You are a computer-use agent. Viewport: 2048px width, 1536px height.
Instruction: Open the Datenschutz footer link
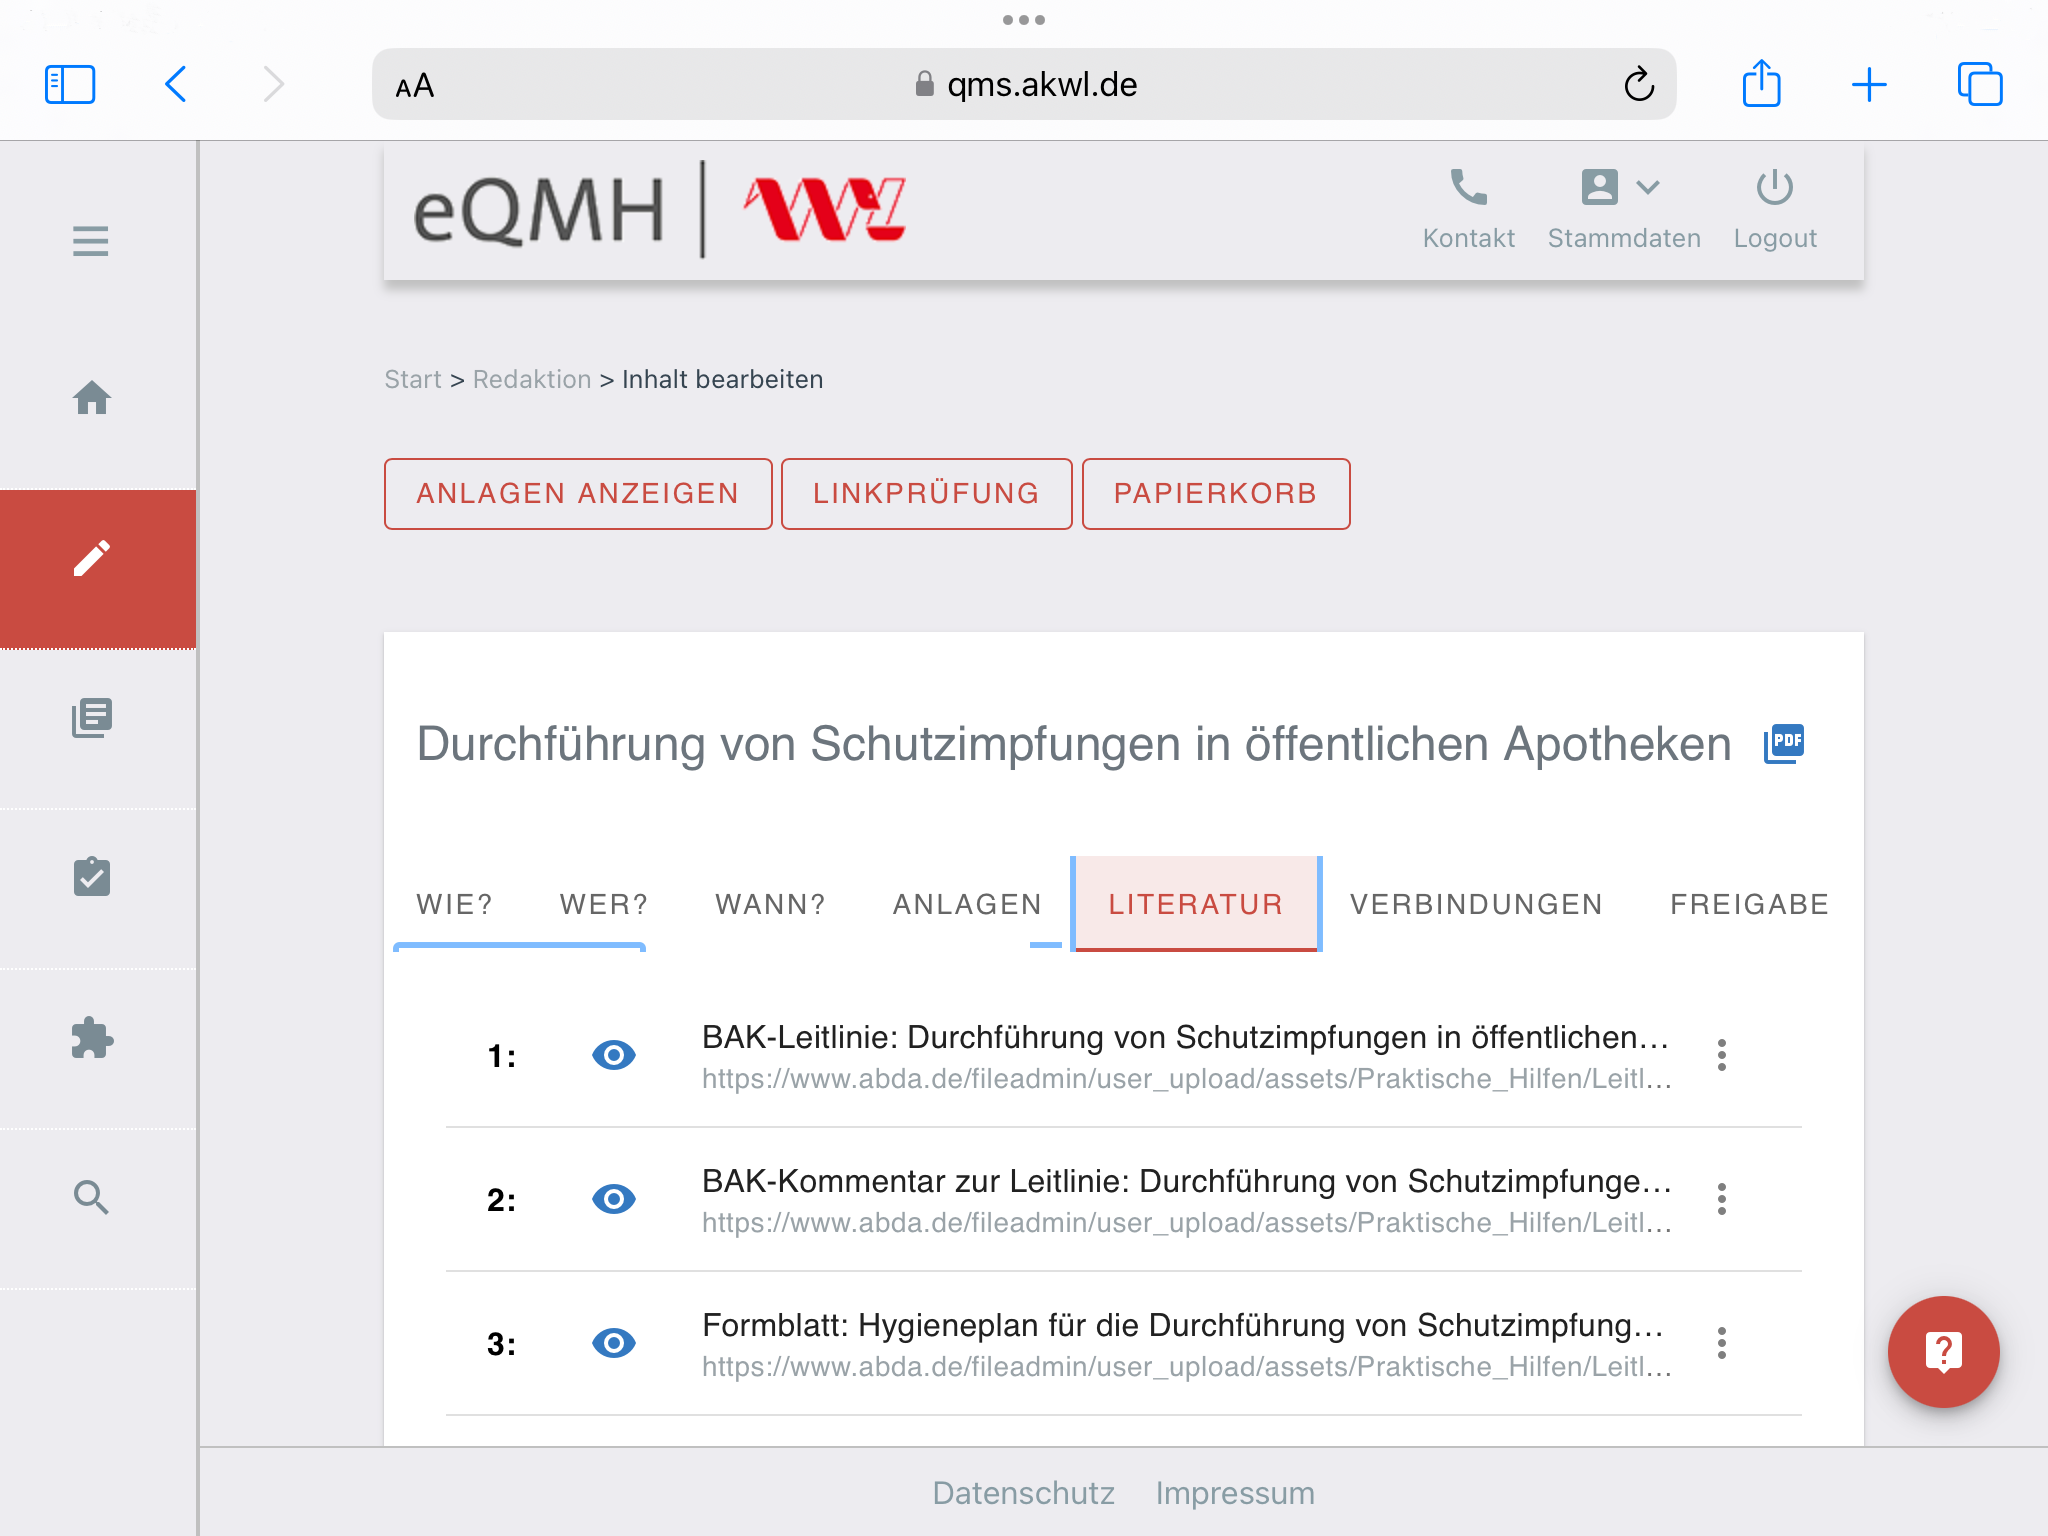1023,1493
